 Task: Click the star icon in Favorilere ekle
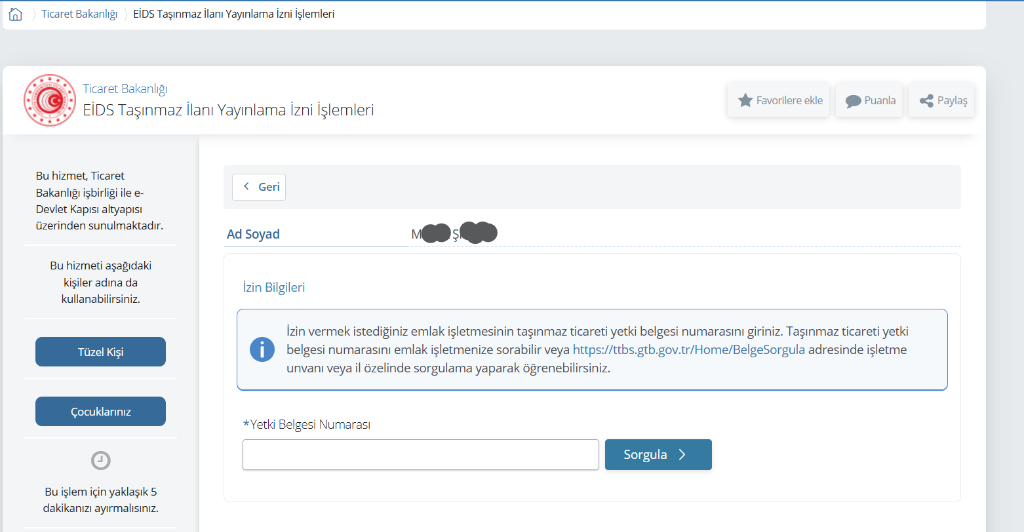point(745,101)
